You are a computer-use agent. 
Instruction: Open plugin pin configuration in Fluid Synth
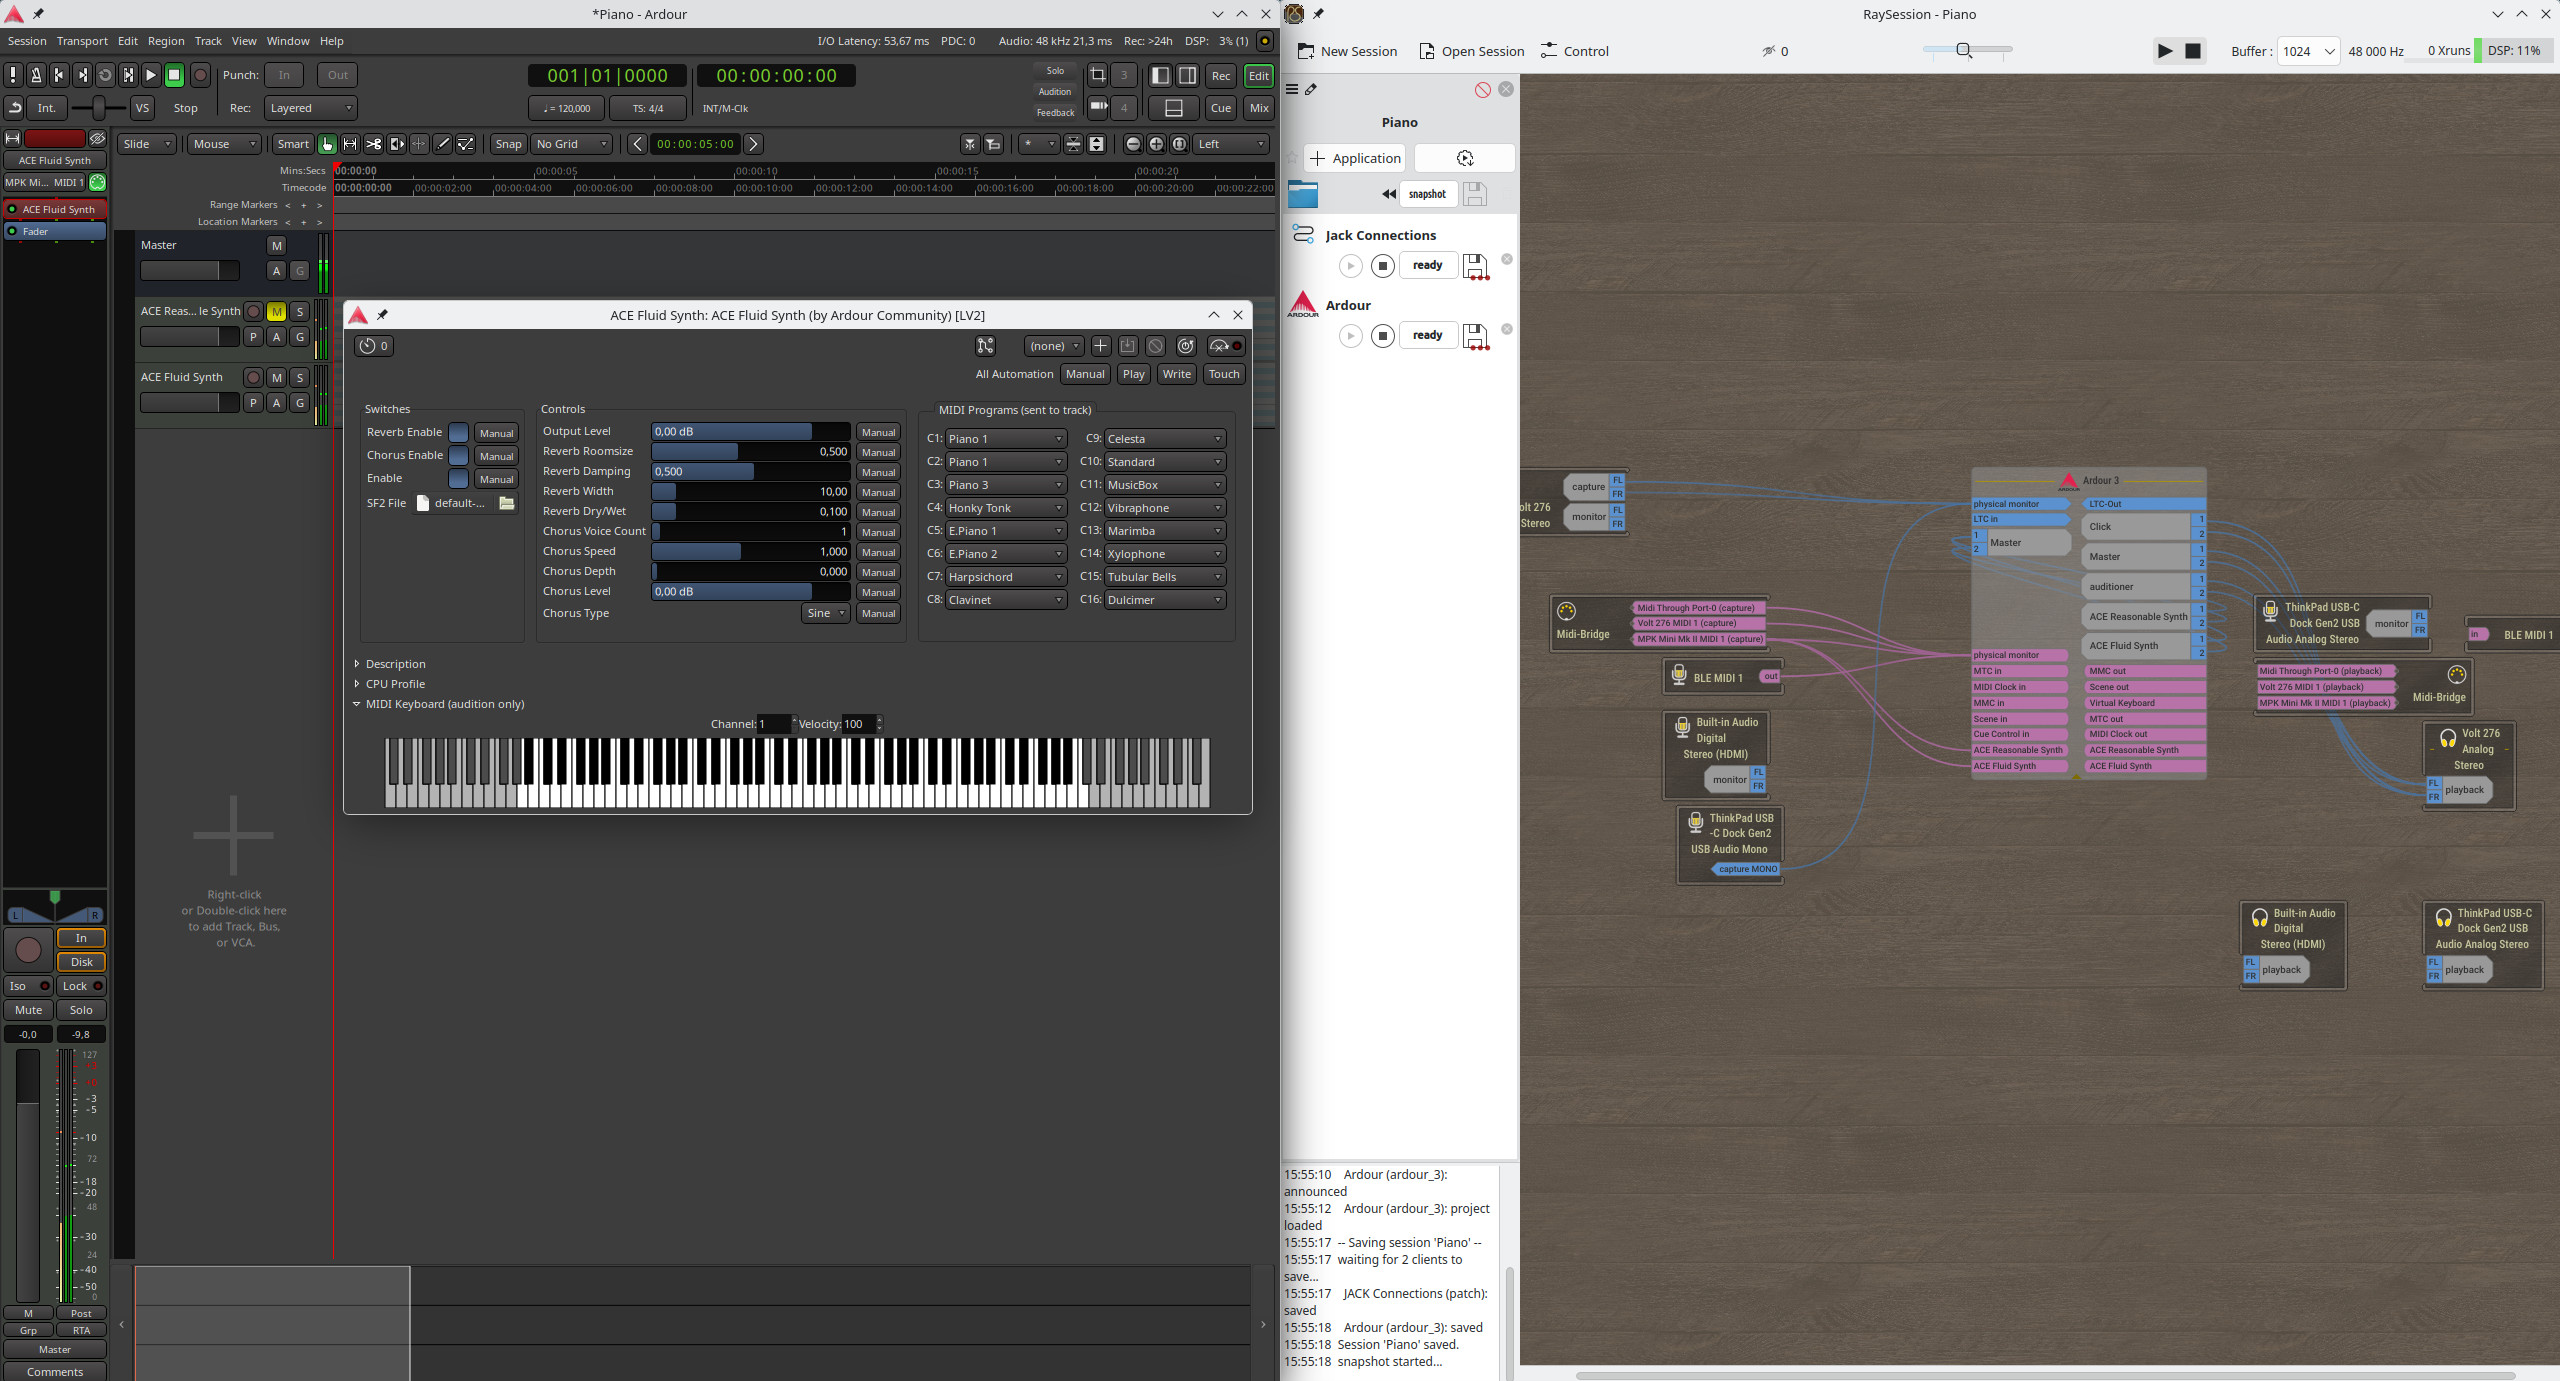[985, 346]
